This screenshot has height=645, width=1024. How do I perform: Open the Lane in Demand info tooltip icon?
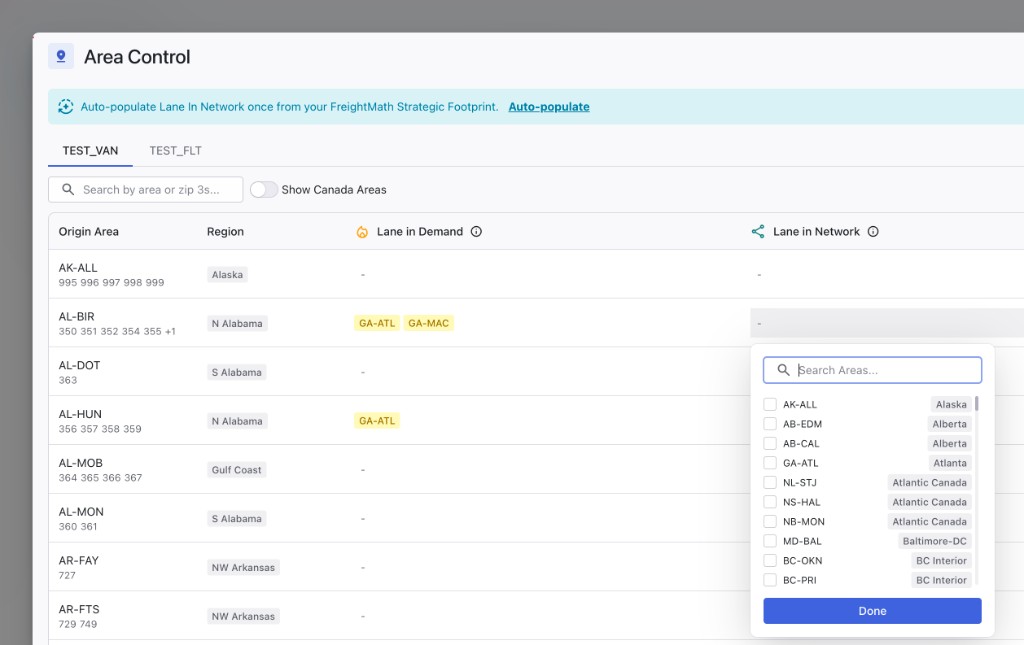[x=476, y=232]
